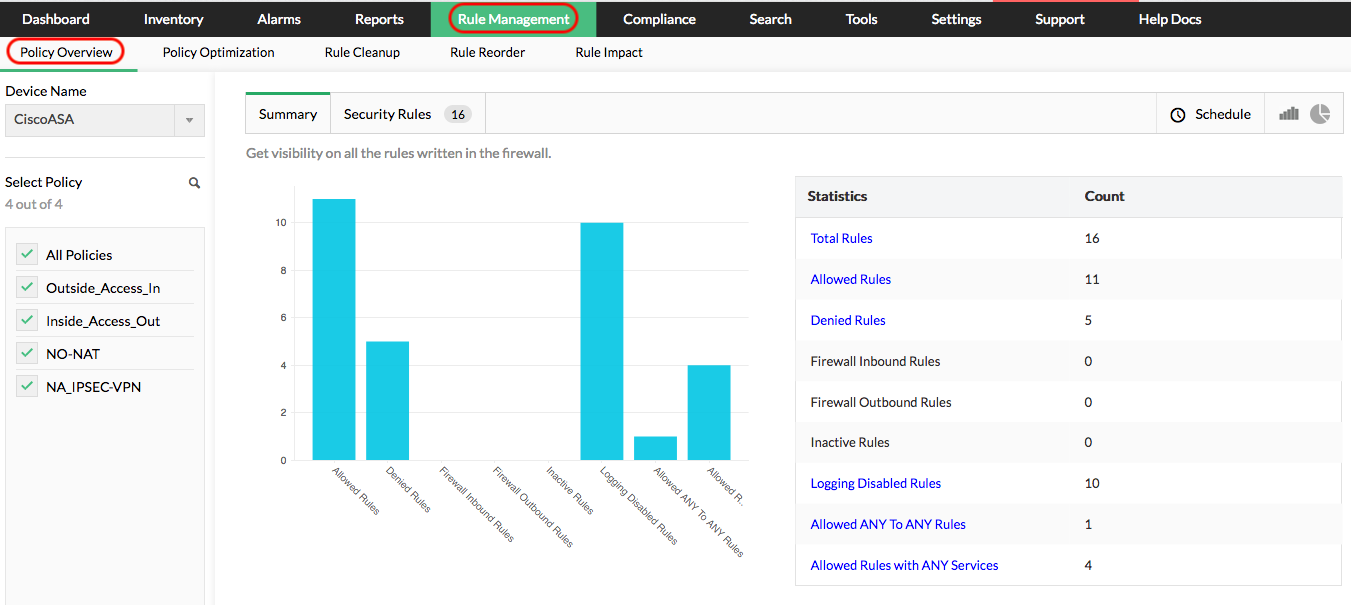The width and height of the screenshot is (1351, 605).
Task: Uncheck the All Policies checkbox
Action: (x=28, y=255)
